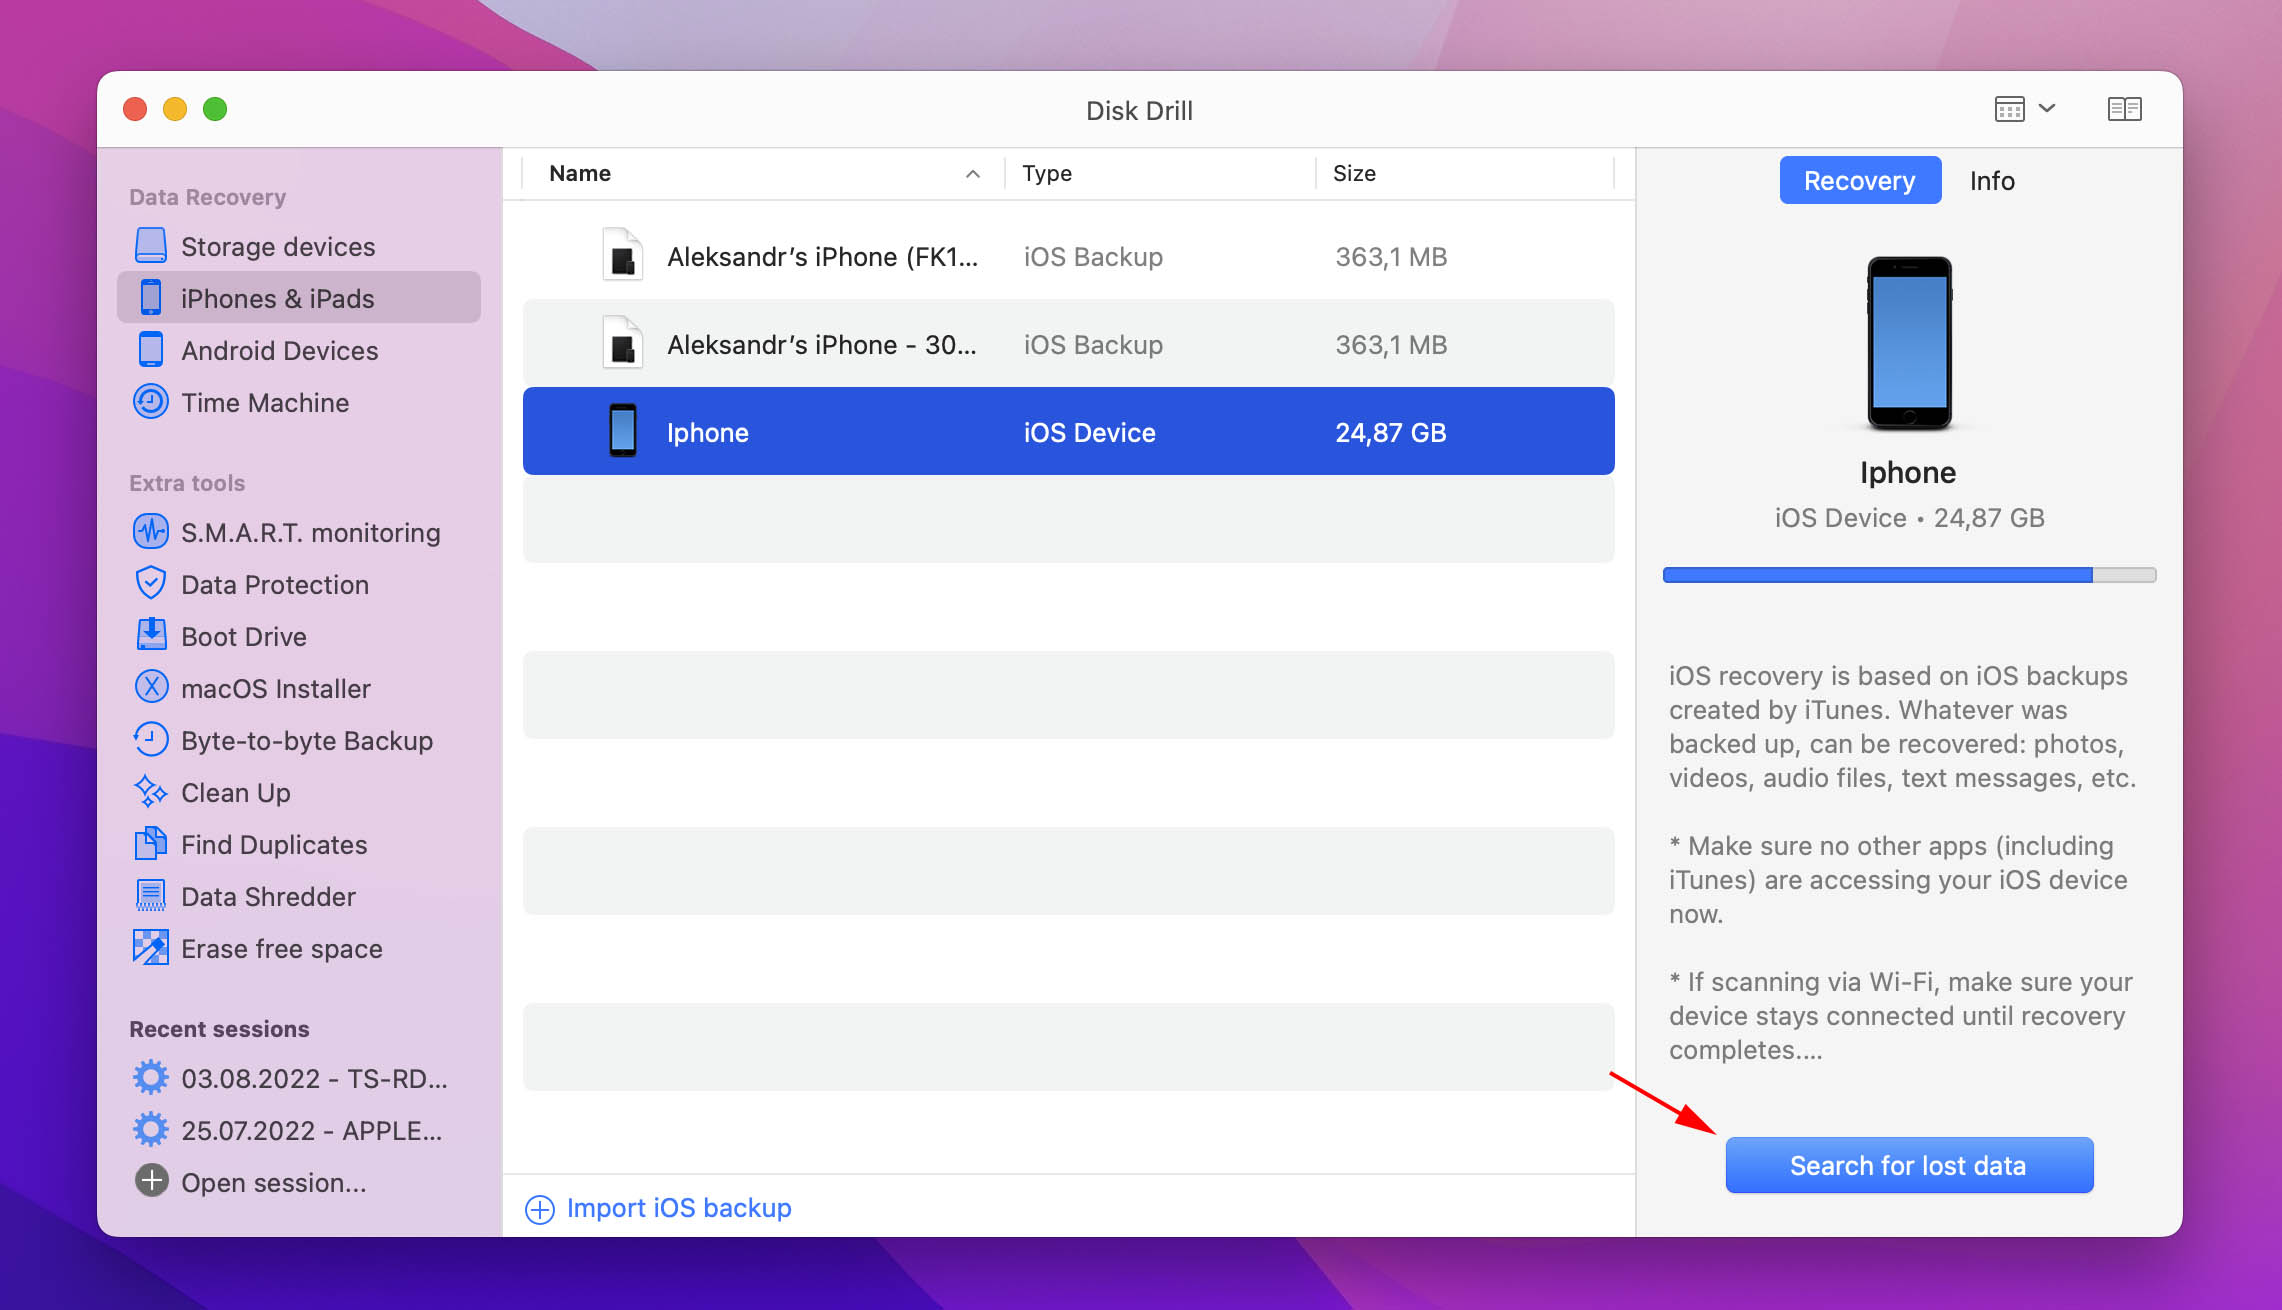Open S.M.A.R.T. monitoring tool
Screen dimensions: 2282x1310
(299, 532)
